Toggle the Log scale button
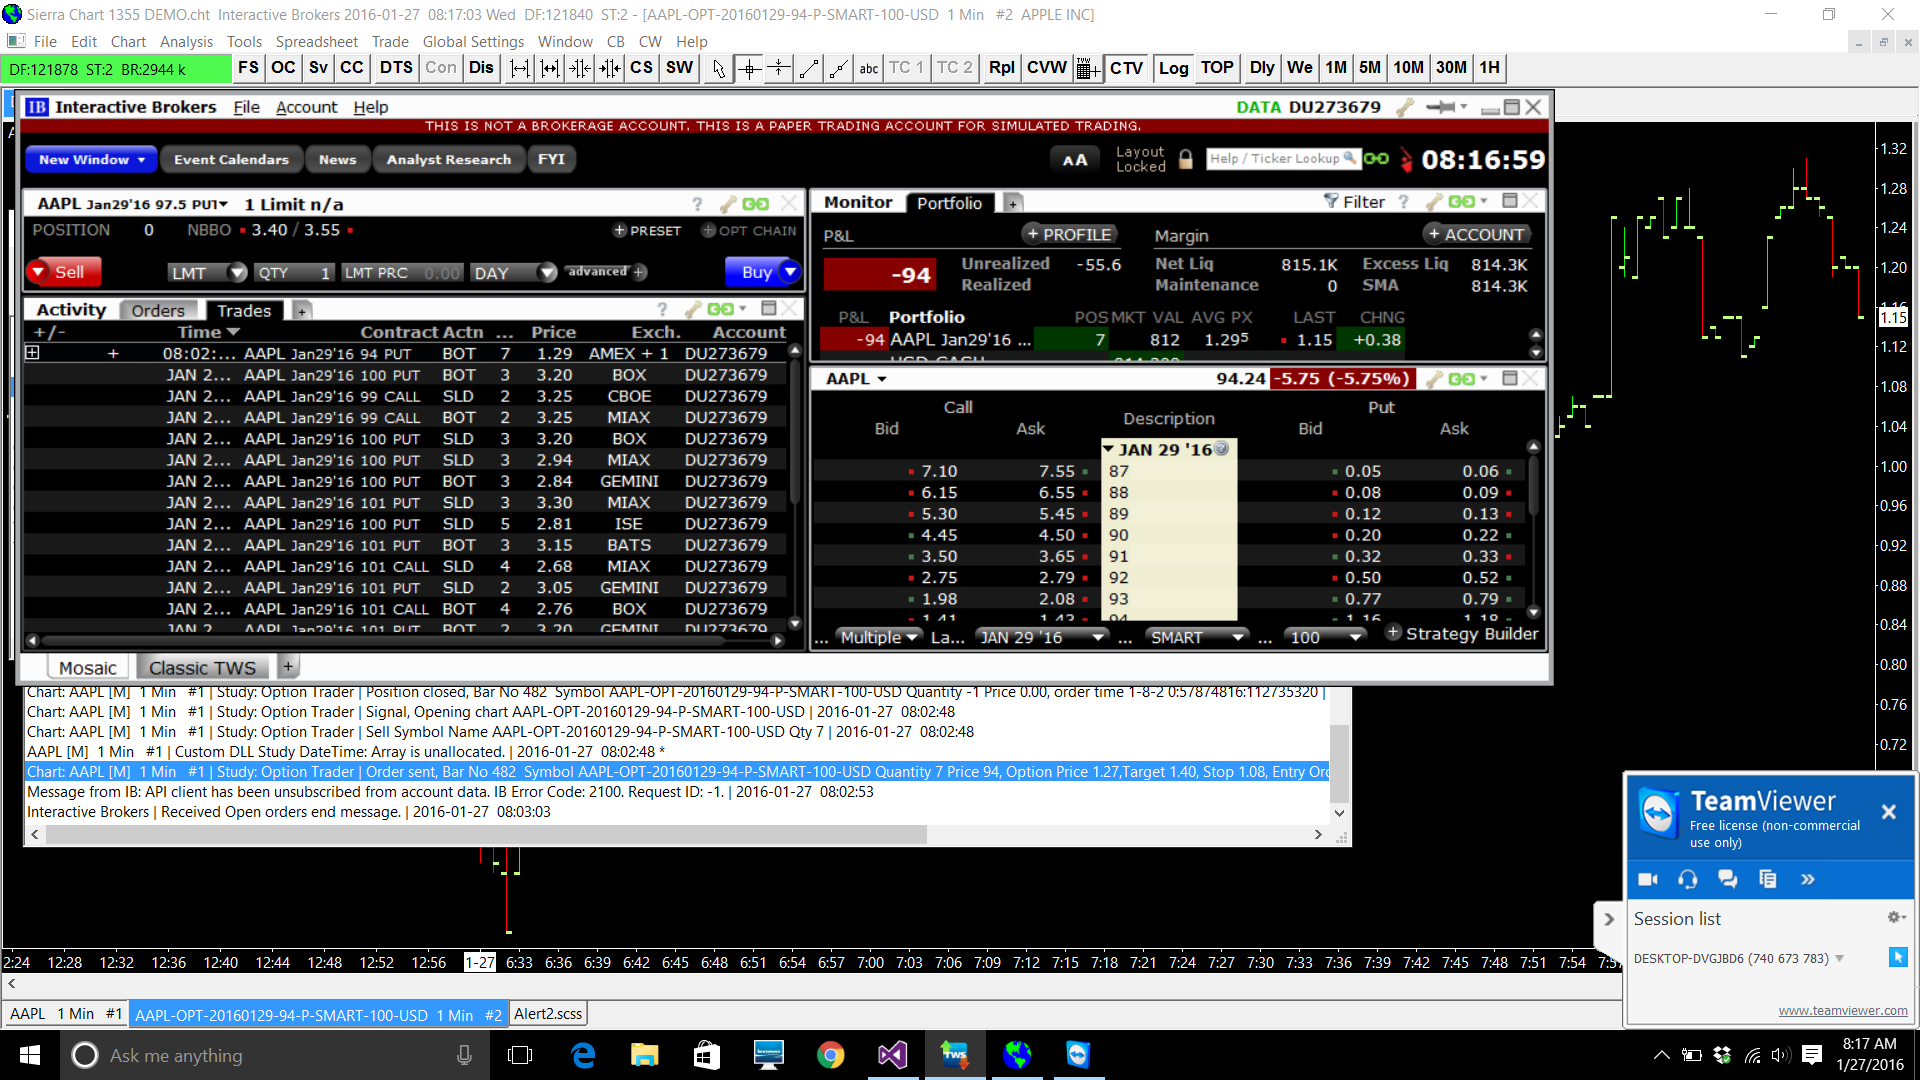This screenshot has height=1080, width=1920. click(1173, 68)
